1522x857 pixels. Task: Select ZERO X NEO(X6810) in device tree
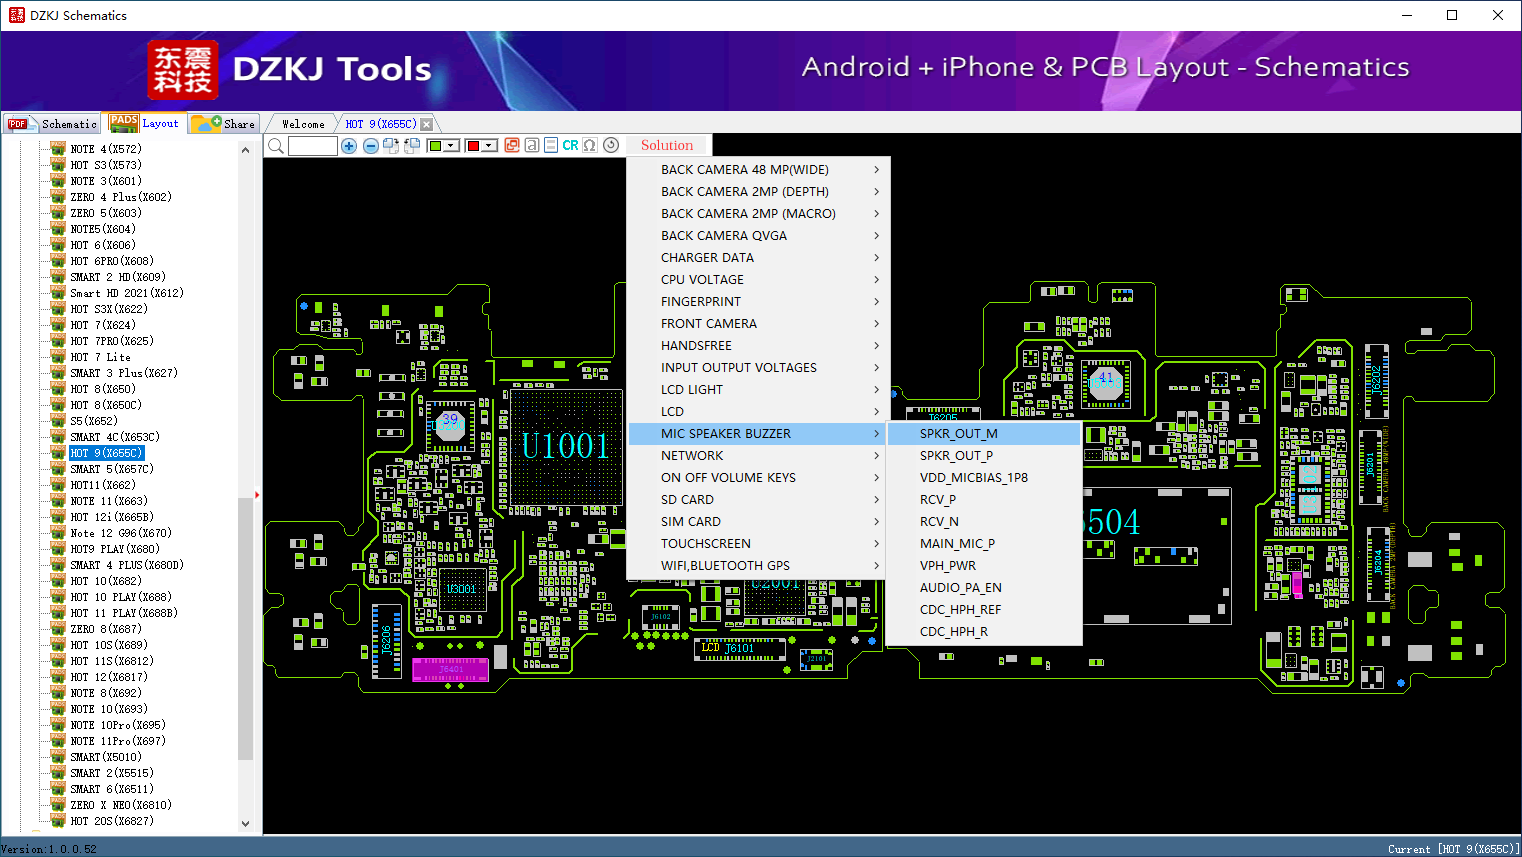pos(121,805)
